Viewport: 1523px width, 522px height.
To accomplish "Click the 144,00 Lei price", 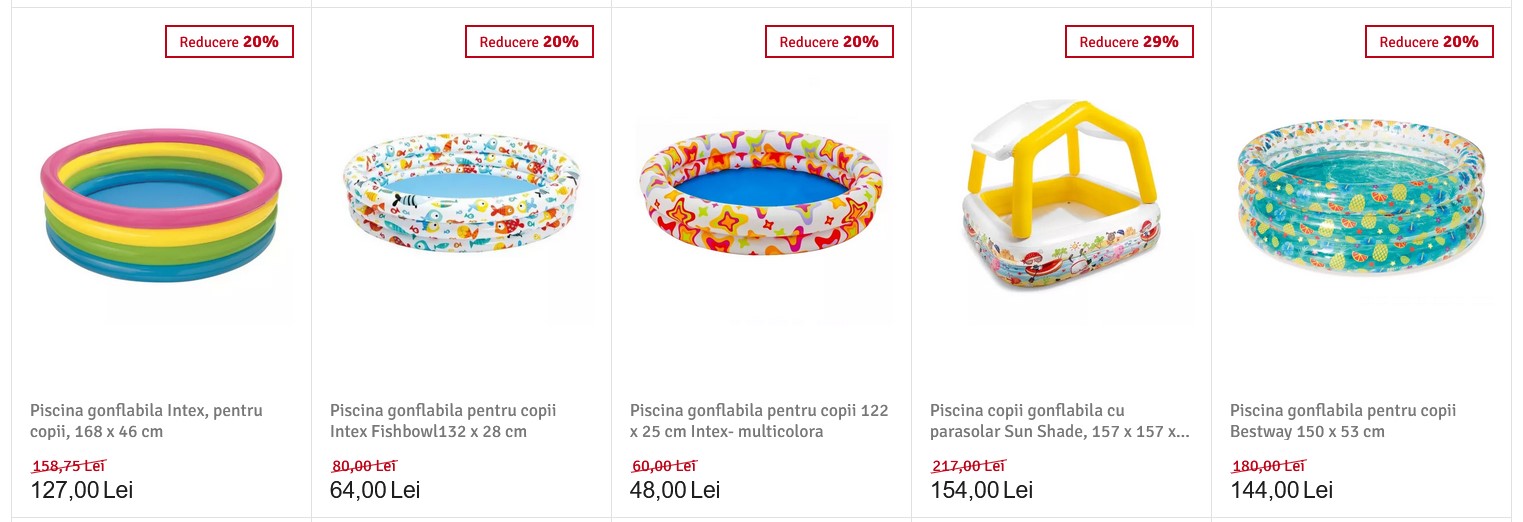I will coord(1281,490).
